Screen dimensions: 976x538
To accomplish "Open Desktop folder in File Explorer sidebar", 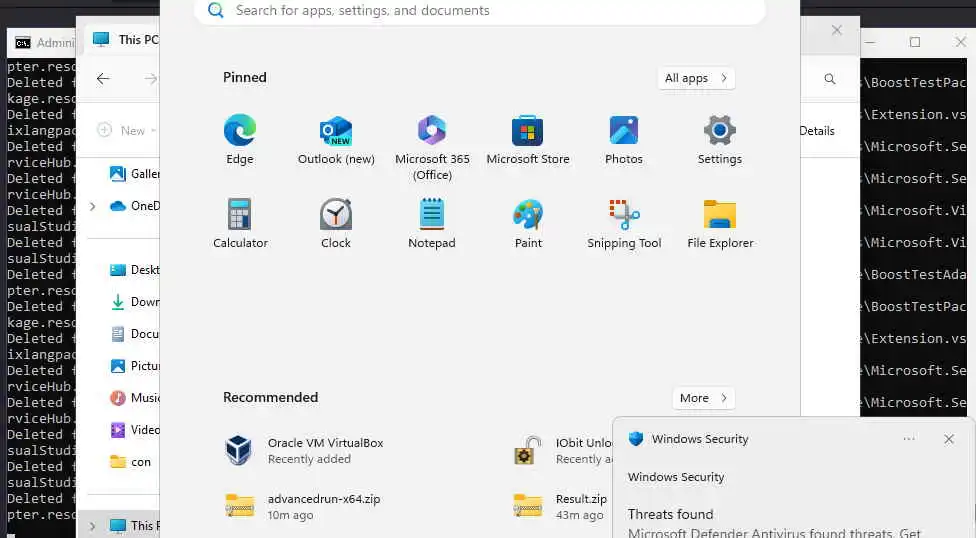I will click(x=133, y=270).
